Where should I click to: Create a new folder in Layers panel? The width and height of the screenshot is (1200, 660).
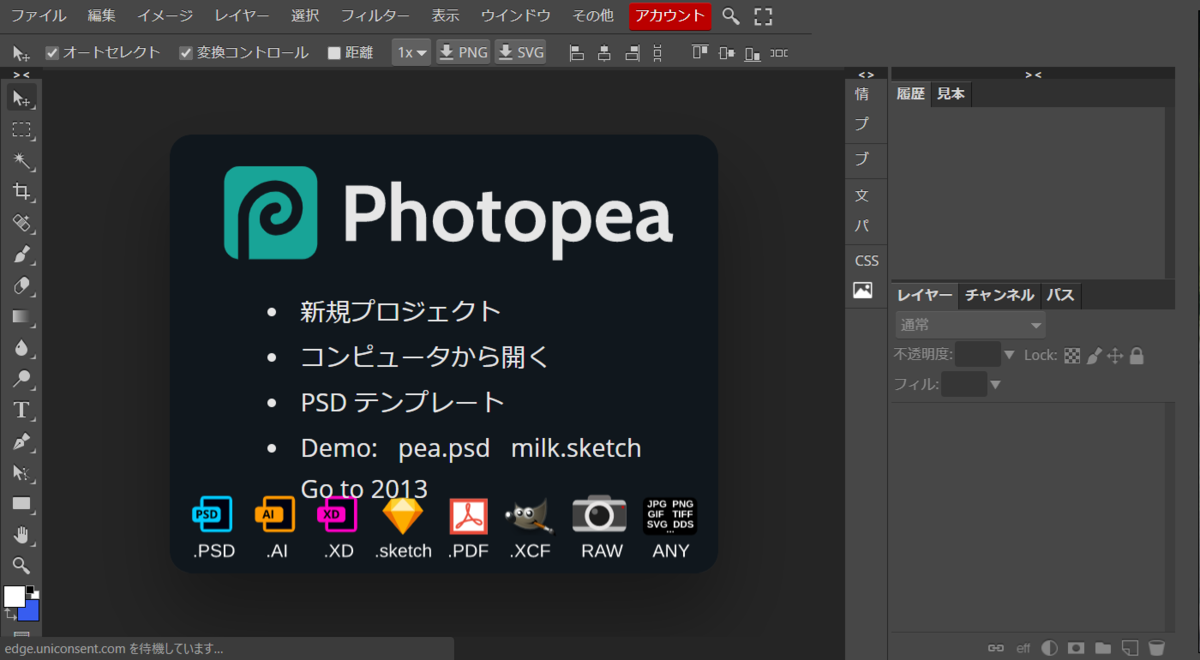click(x=1103, y=647)
